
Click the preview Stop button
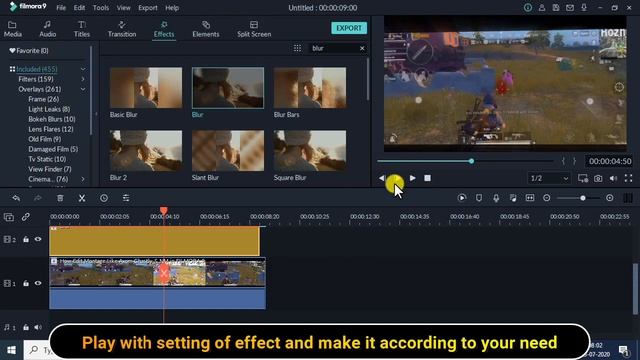point(427,178)
